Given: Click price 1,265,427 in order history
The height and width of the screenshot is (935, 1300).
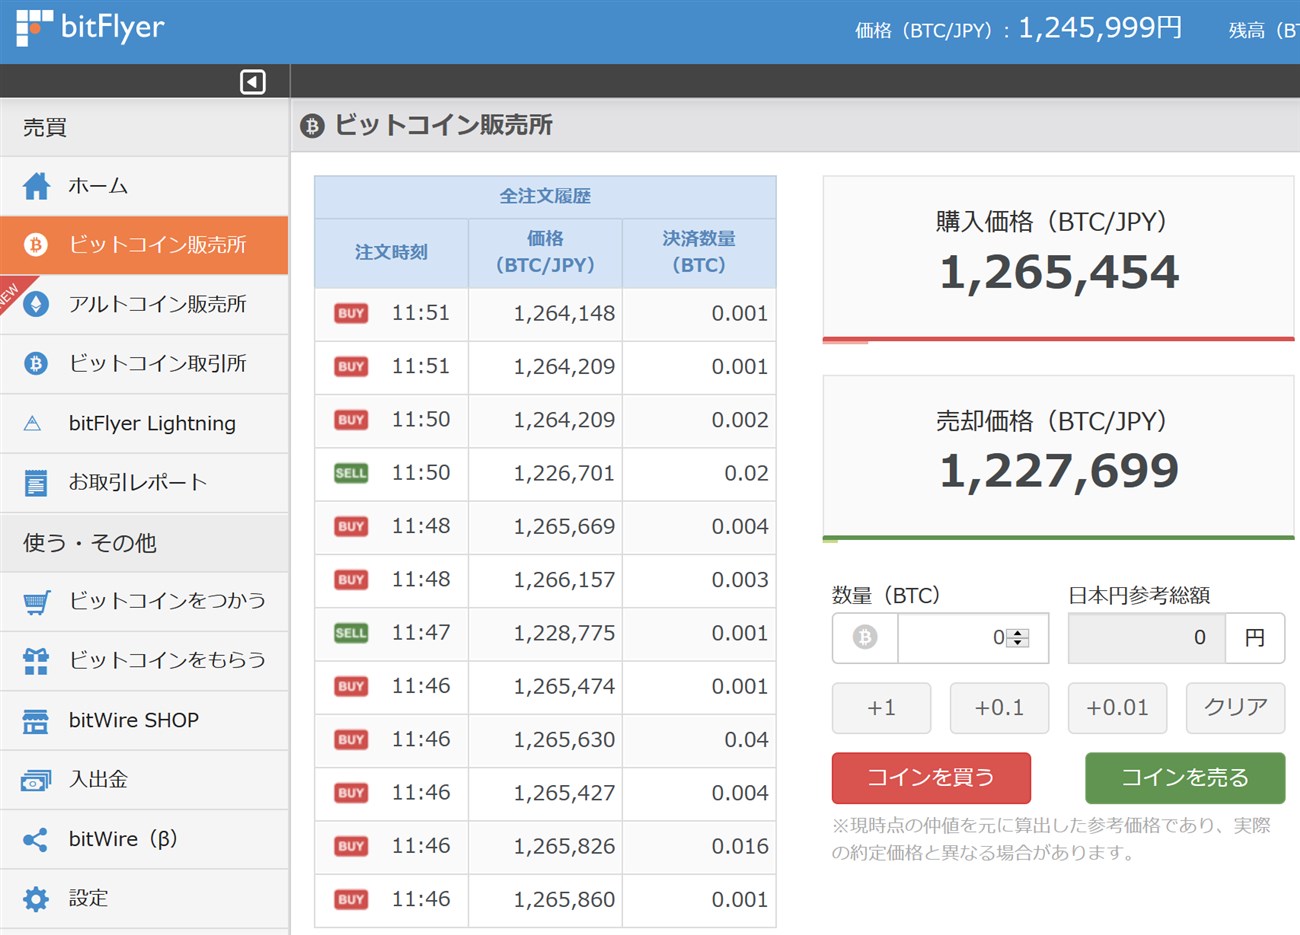Looking at the screenshot, I should (564, 793).
